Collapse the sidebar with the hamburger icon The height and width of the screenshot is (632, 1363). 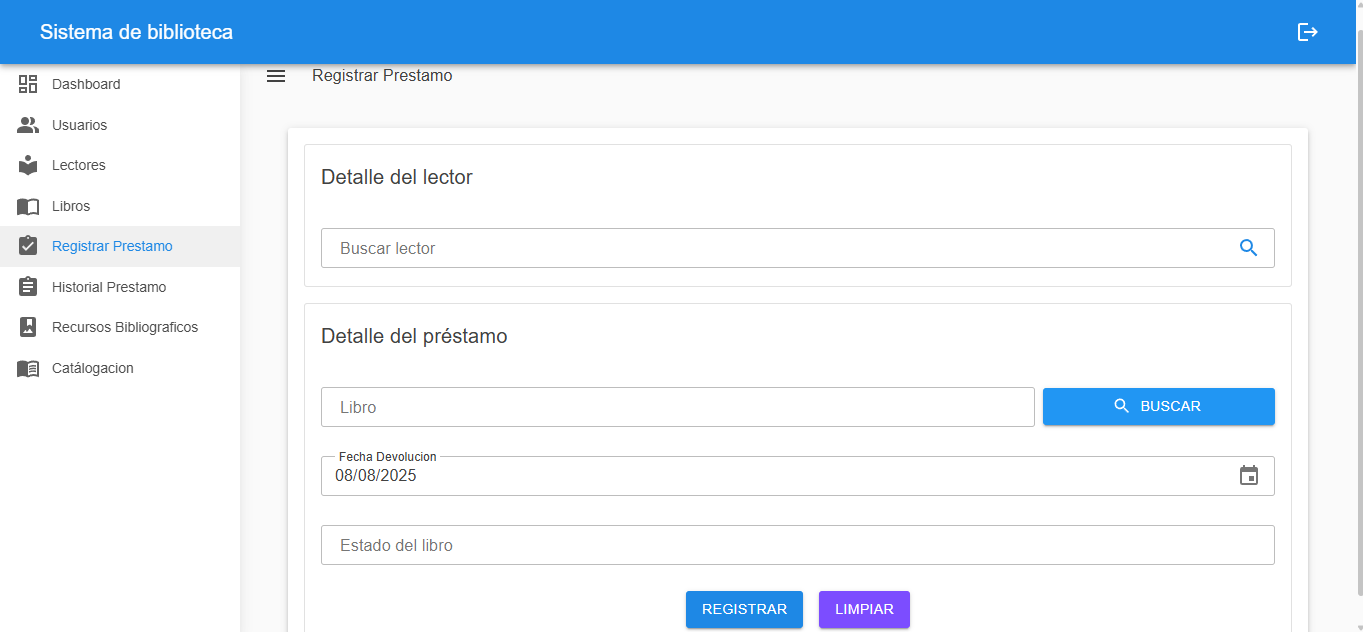point(275,75)
